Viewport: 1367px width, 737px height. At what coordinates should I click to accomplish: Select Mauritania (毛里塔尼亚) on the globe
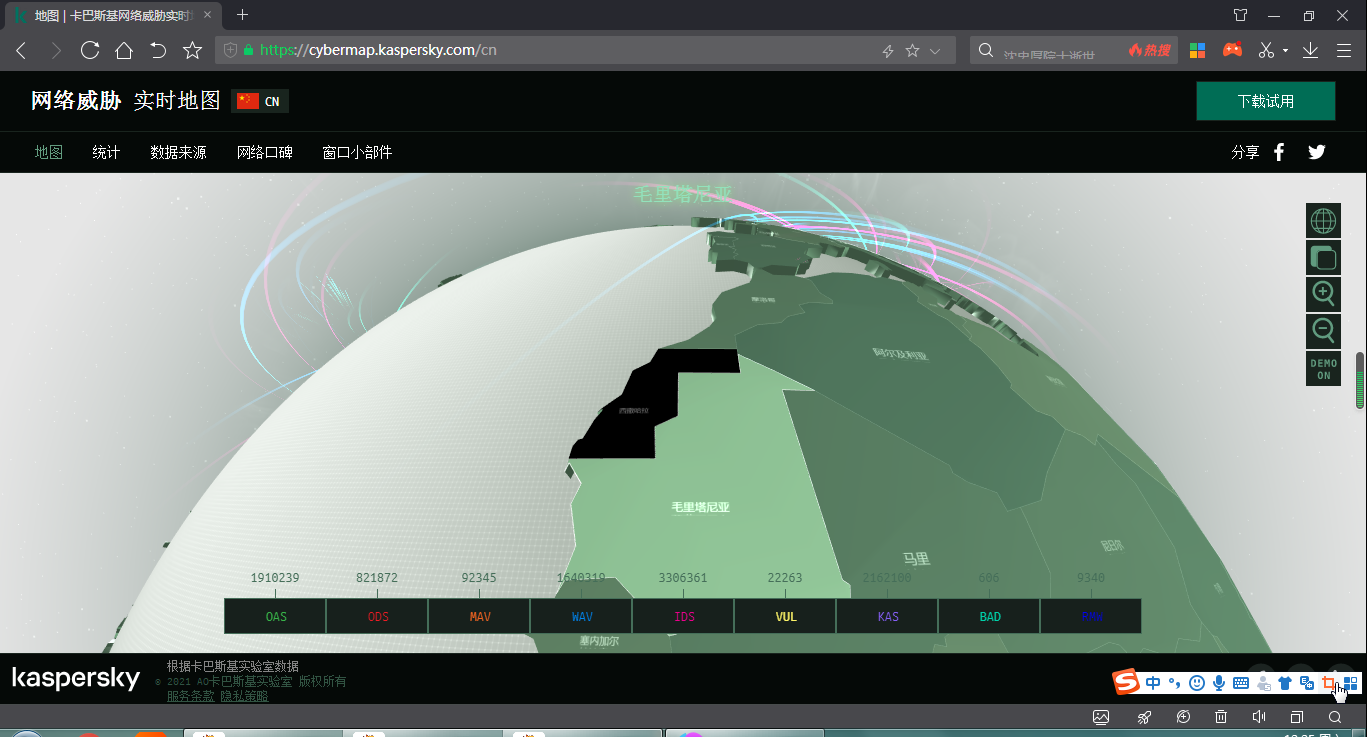(x=700, y=507)
